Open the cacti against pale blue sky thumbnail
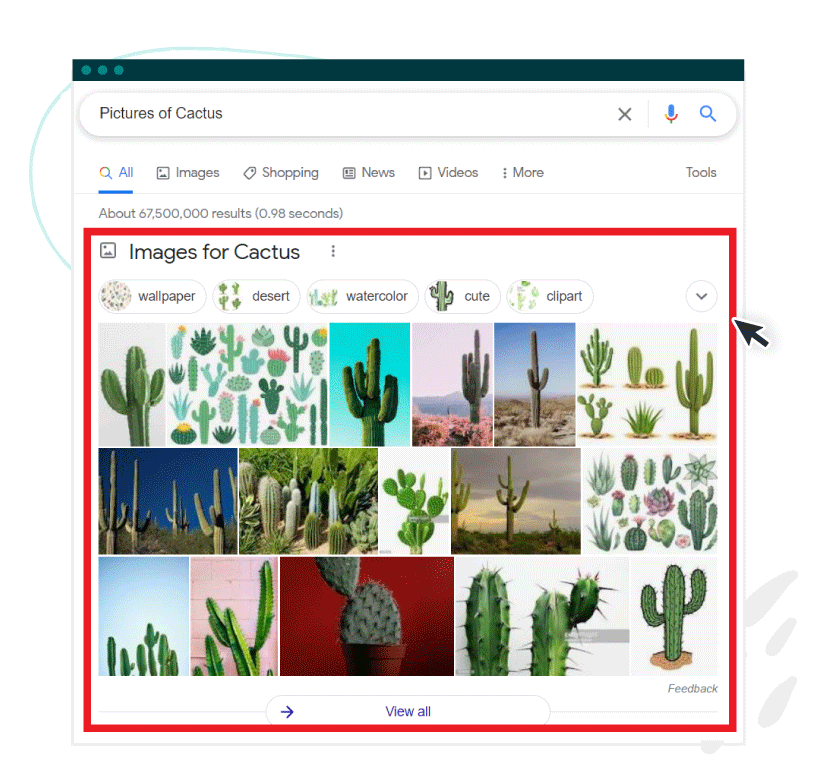820x770 pixels. (x=144, y=616)
